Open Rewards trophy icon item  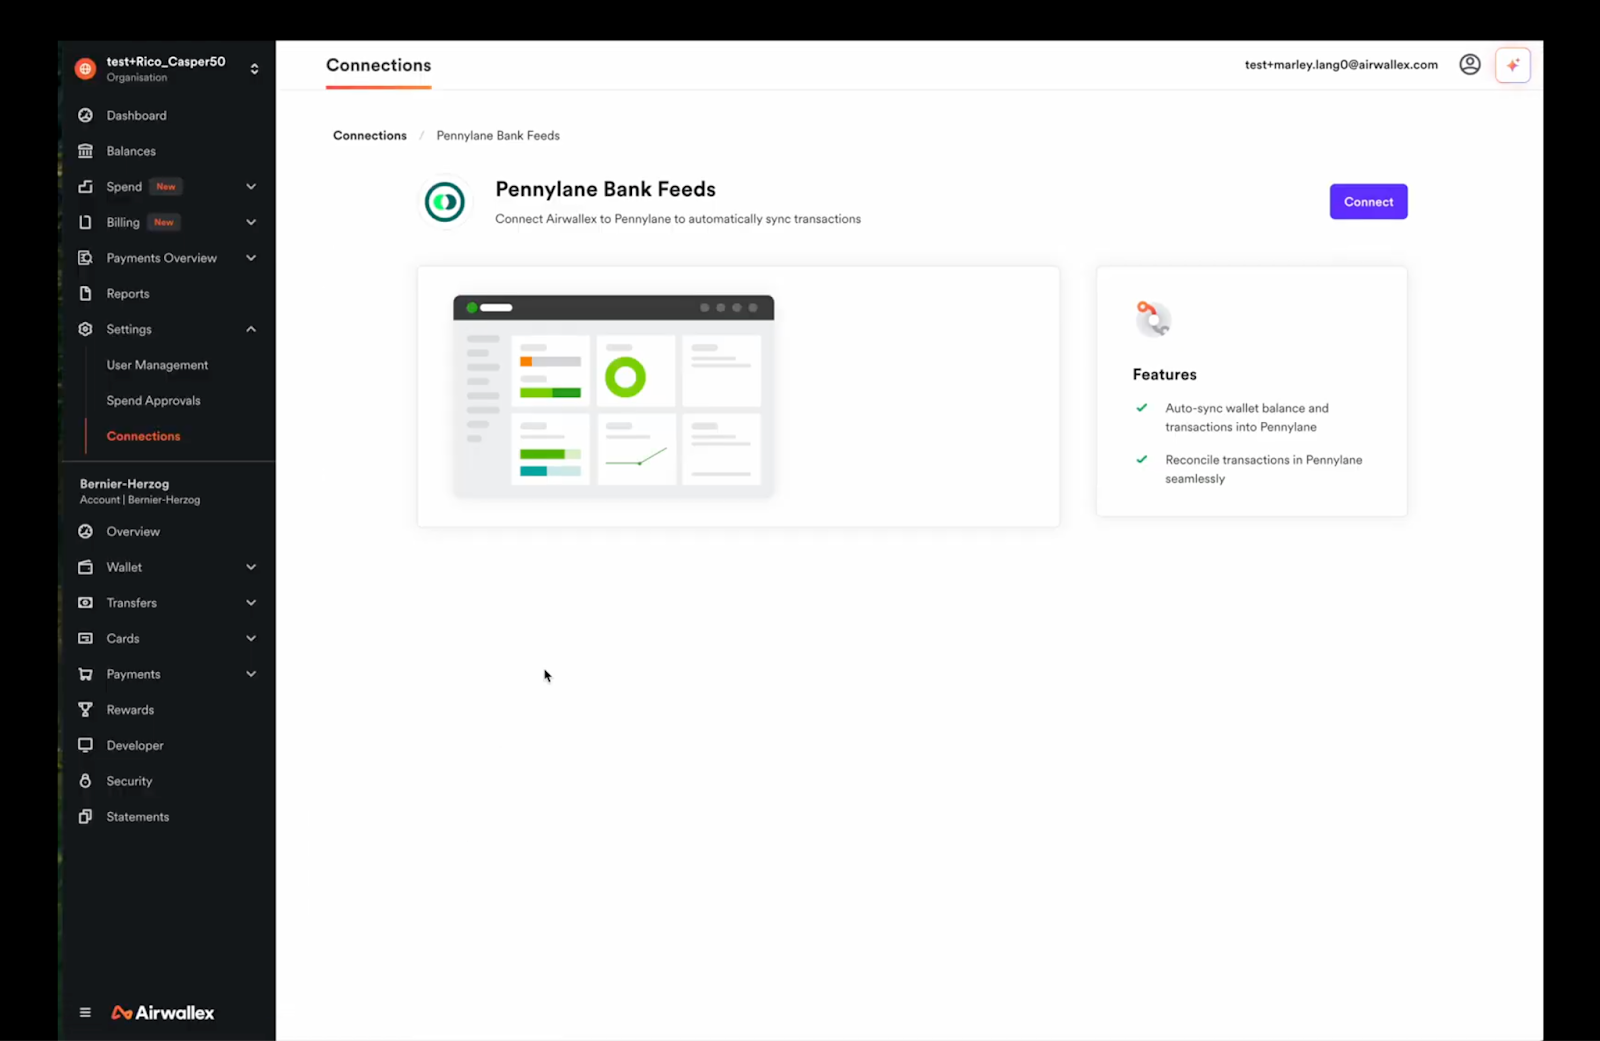[x=86, y=710]
